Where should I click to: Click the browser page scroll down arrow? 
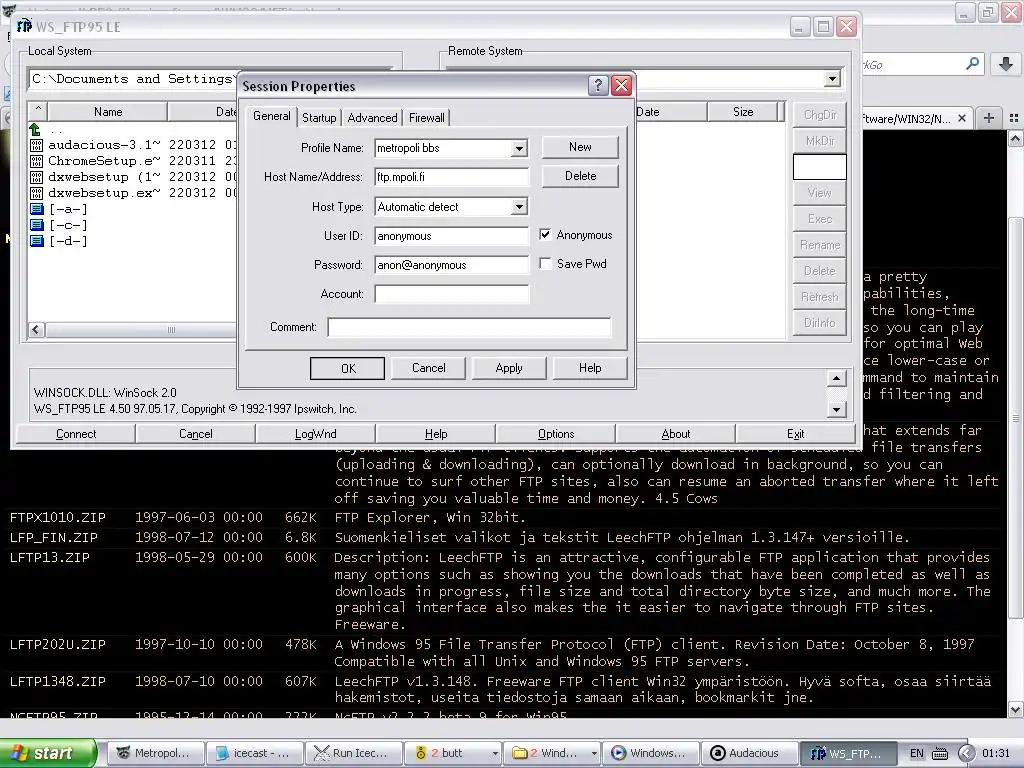coord(1016,709)
